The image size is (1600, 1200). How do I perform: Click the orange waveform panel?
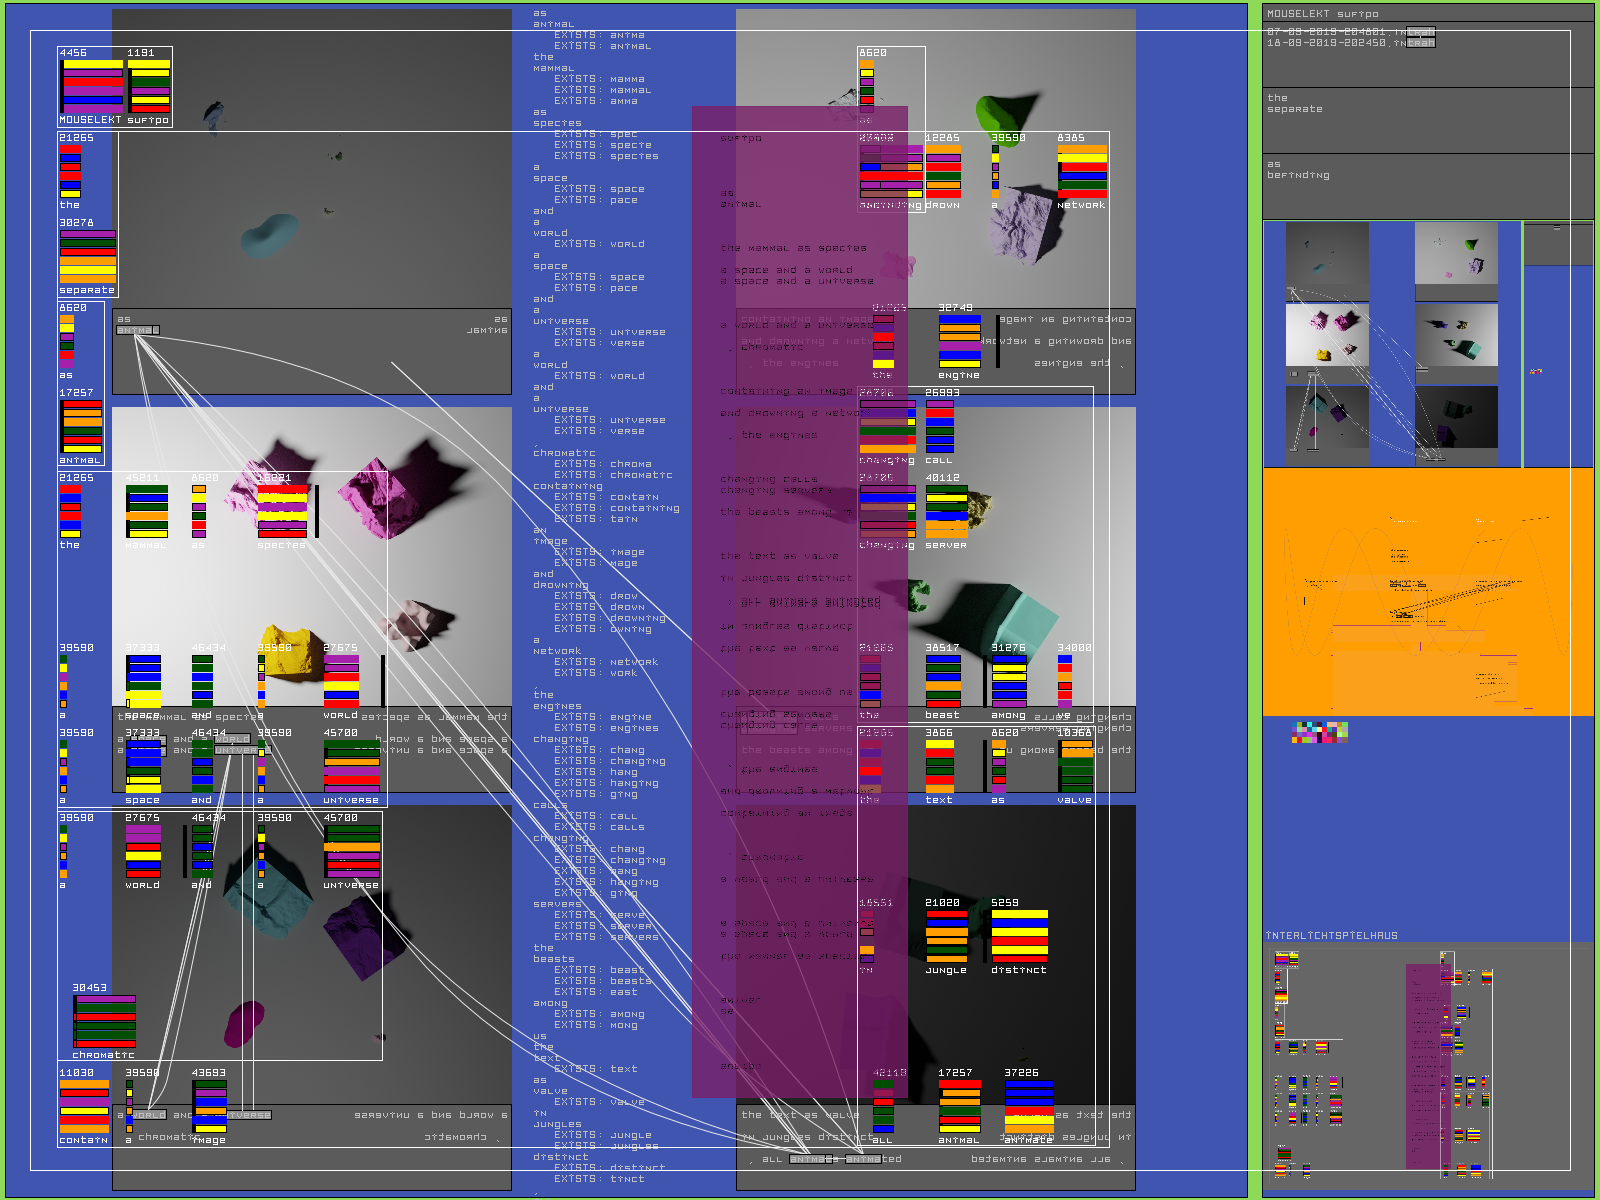tap(1428, 592)
